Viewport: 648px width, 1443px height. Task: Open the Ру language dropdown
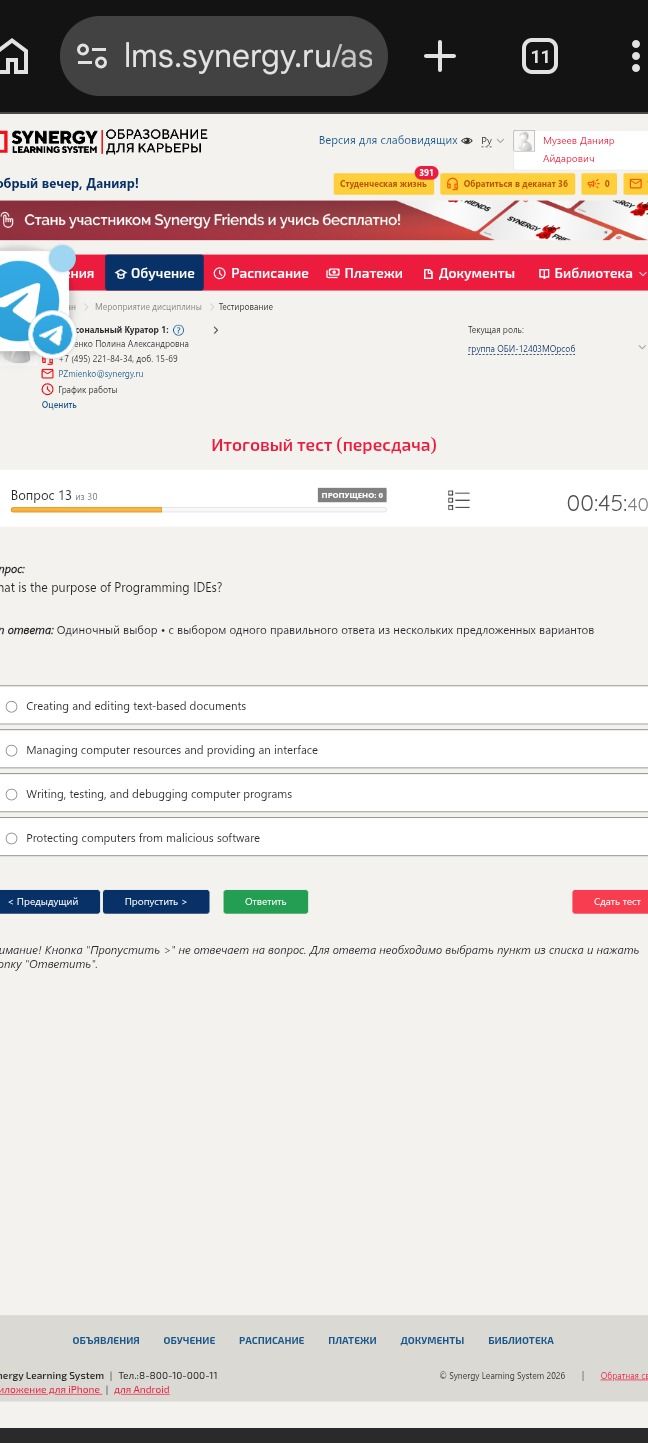pyautogui.click(x=492, y=141)
